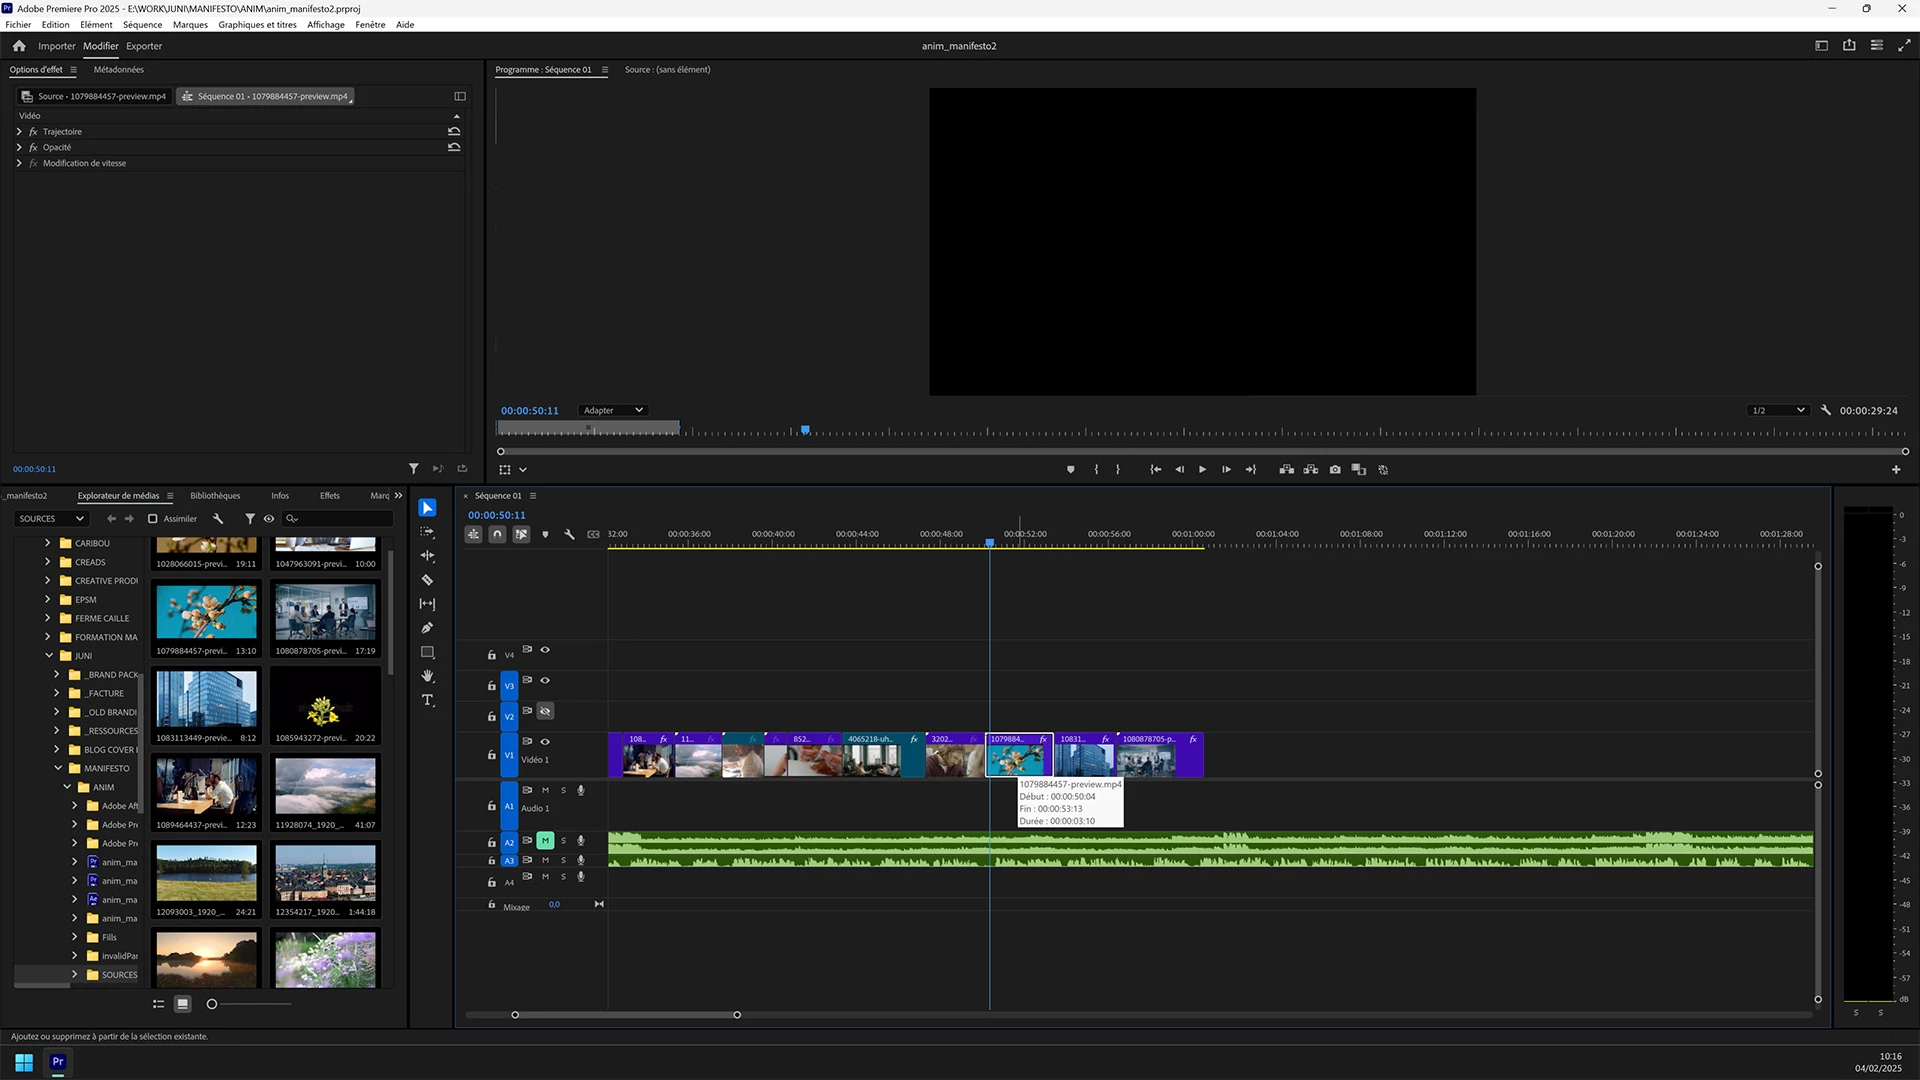The width and height of the screenshot is (1920, 1080).
Task: Open the Séquence menu
Action: coord(142,25)
